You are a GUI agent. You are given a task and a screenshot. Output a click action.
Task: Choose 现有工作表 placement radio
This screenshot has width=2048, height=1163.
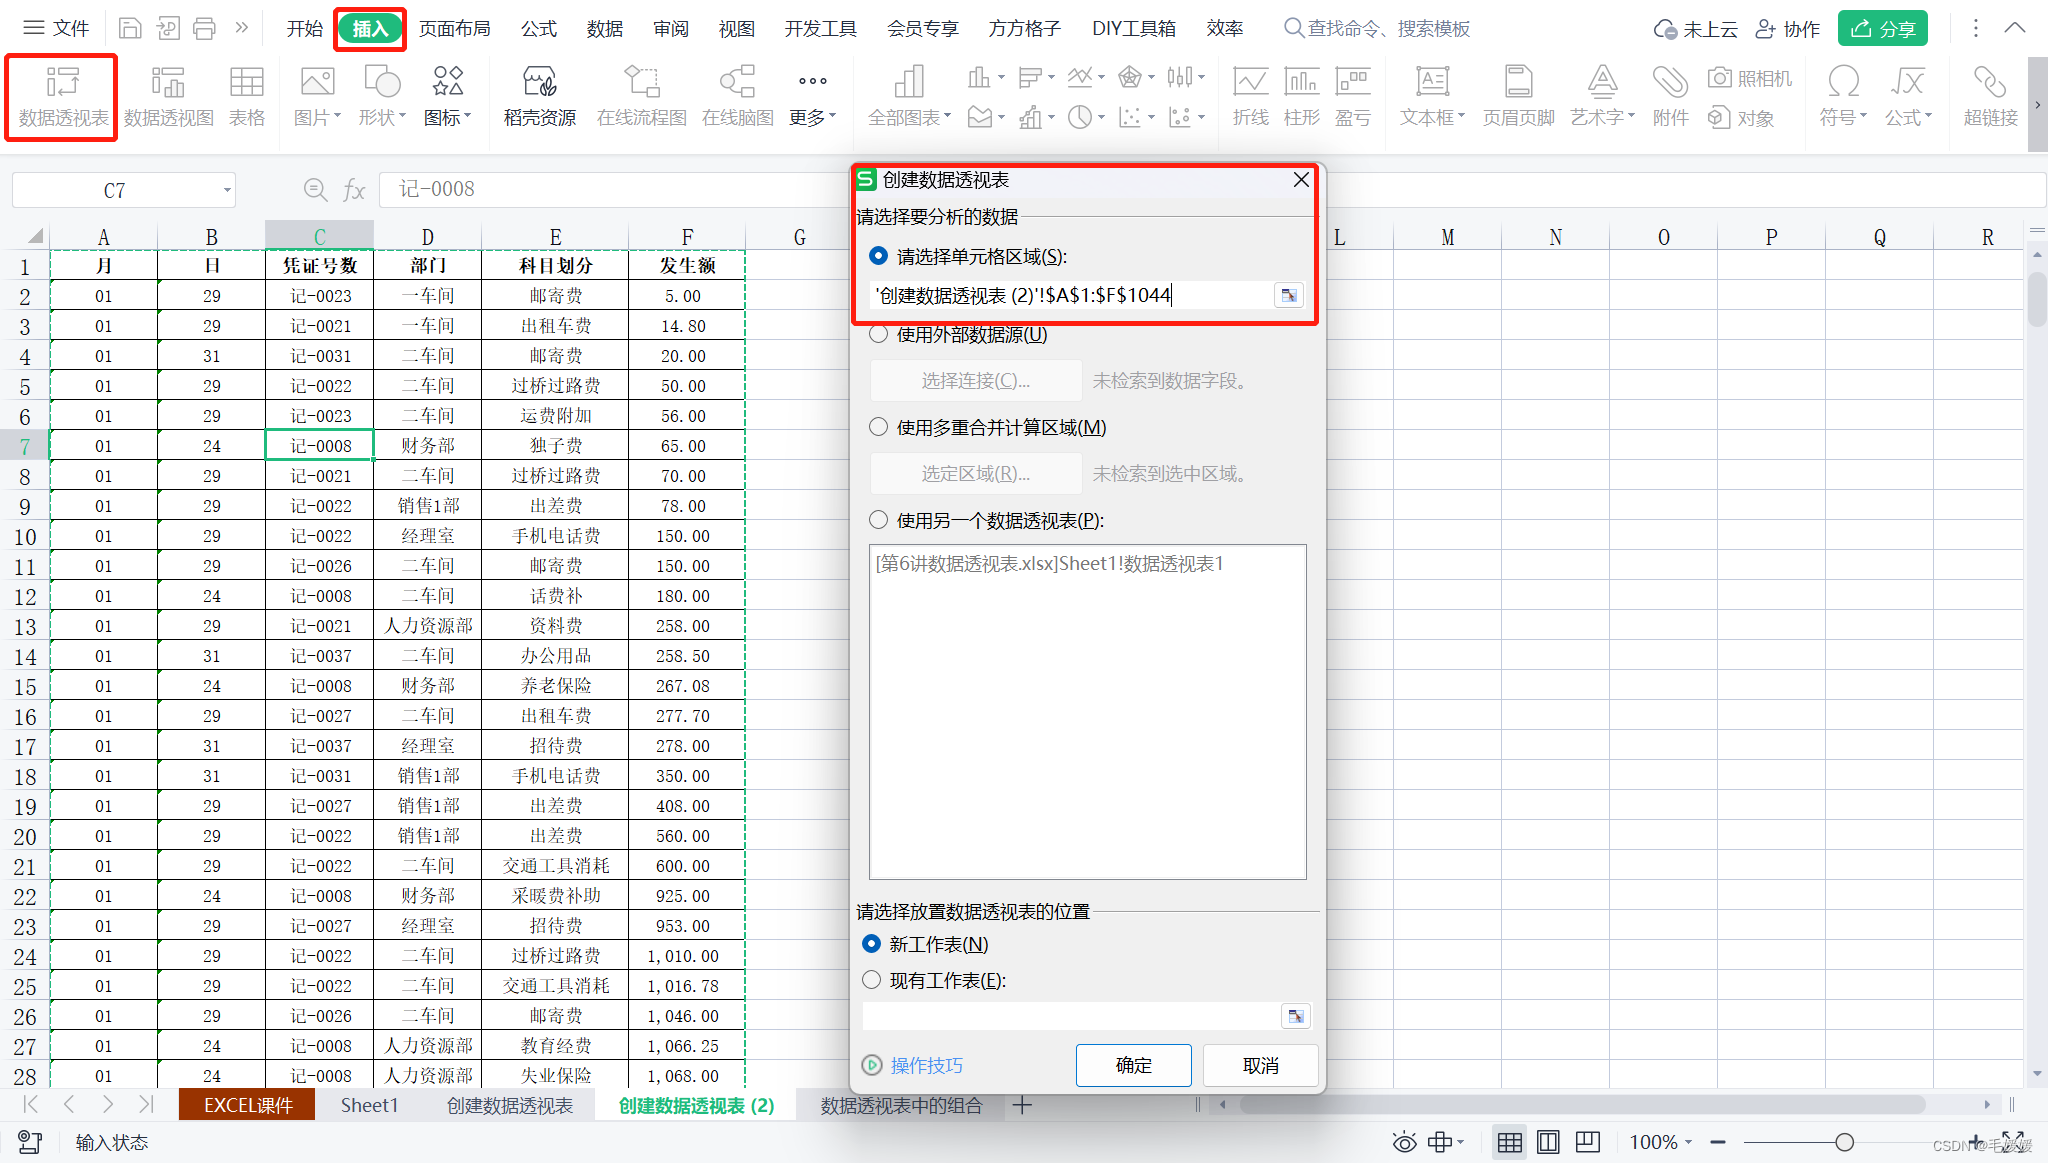coord(871,980)
